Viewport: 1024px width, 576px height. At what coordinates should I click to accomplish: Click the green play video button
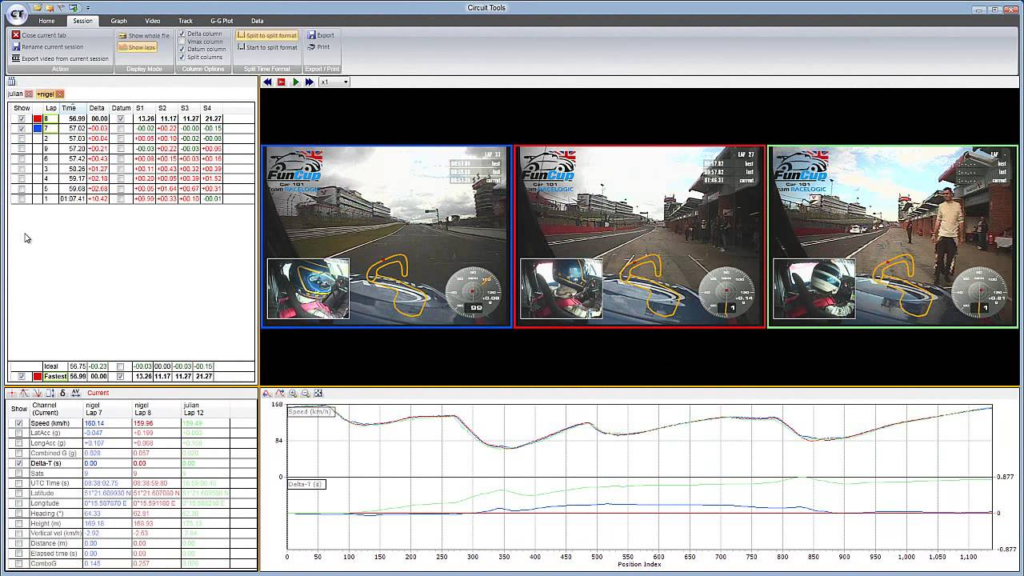tap(295, 82)
